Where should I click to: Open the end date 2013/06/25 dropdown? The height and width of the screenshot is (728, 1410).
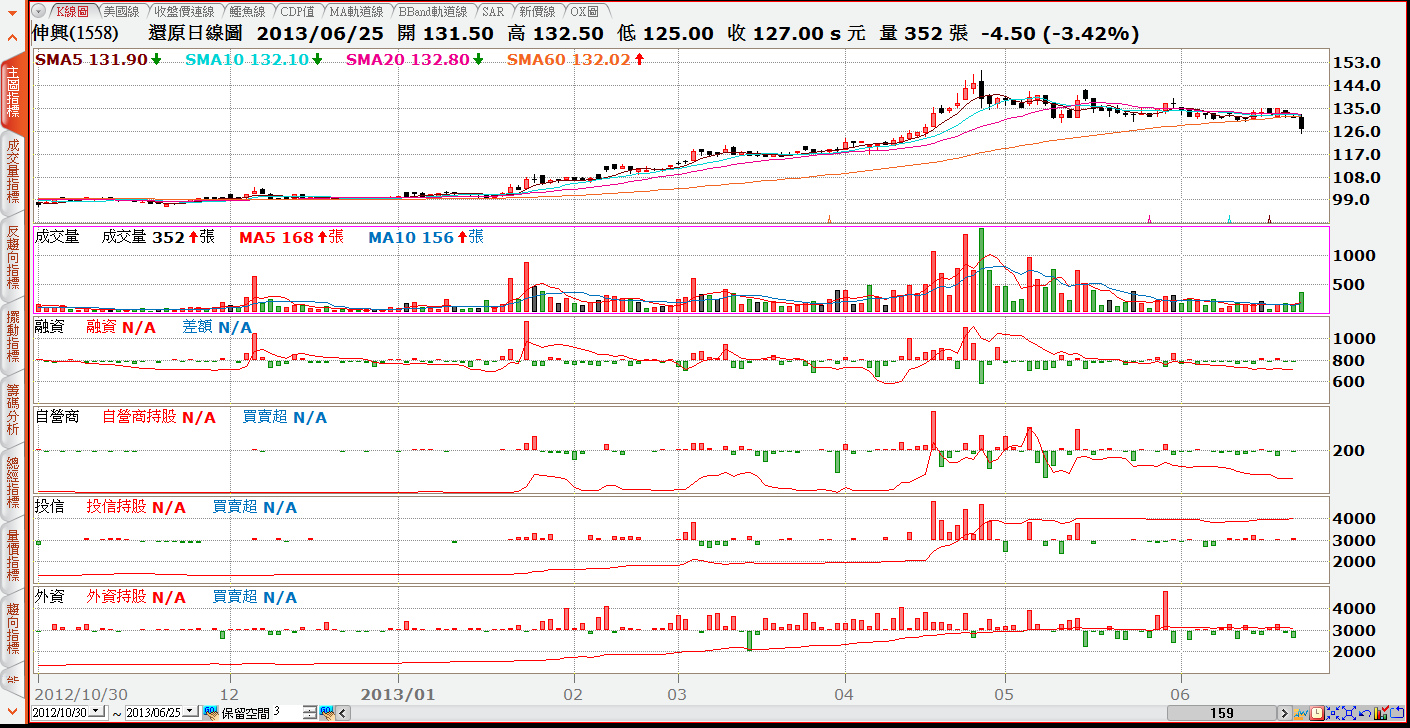190,712
